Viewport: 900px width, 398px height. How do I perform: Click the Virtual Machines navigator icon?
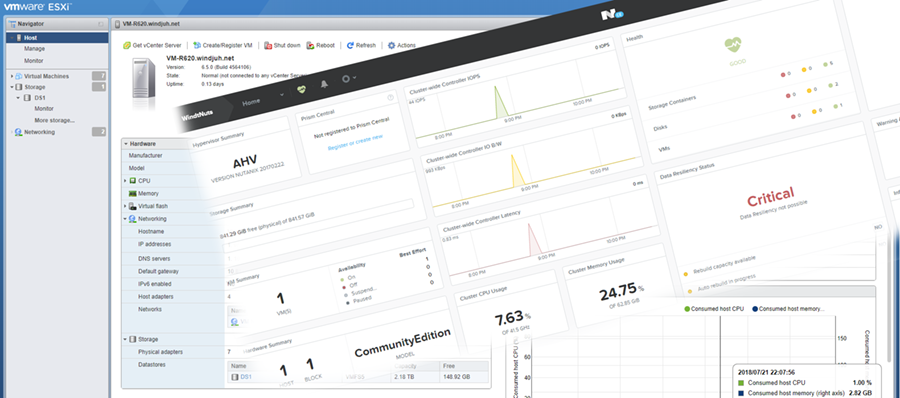coord(18,76)
